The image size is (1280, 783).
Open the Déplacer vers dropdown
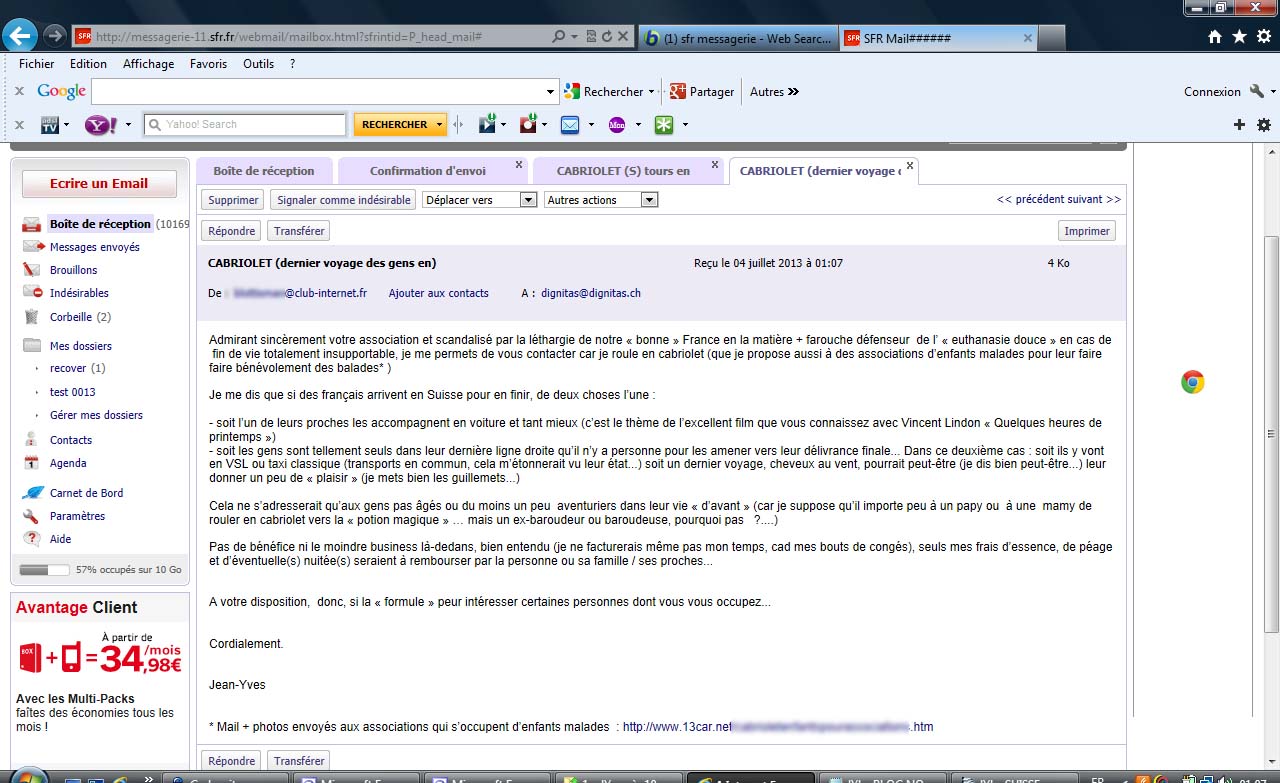(x=480, y=200)
